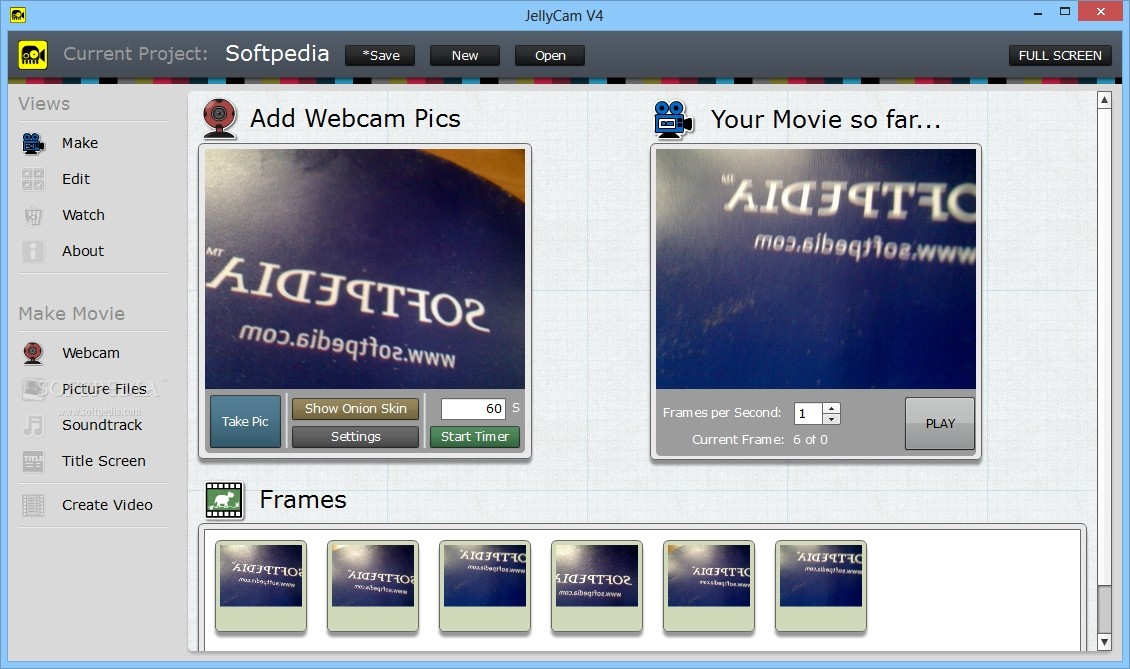1130x669 pixels.
Task: Click the Frames per Second value field
Action: point(808,414)
